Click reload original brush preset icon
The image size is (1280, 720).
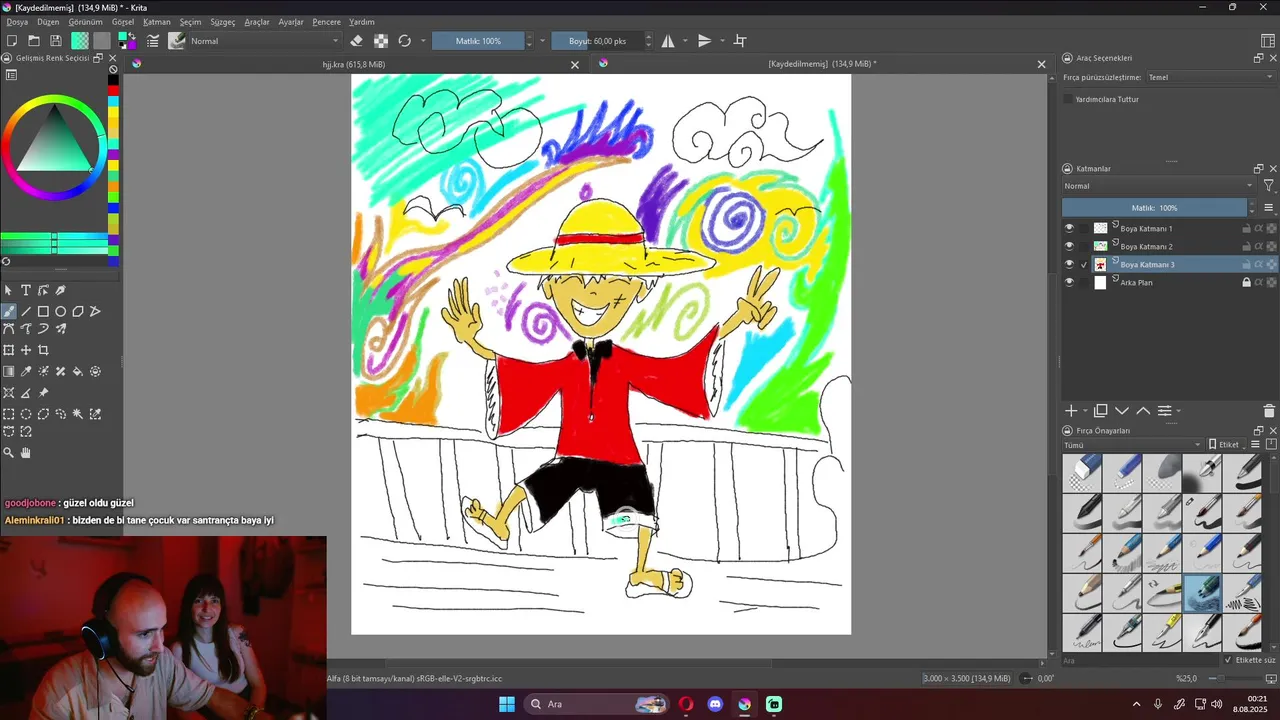[x=405, y=41]
